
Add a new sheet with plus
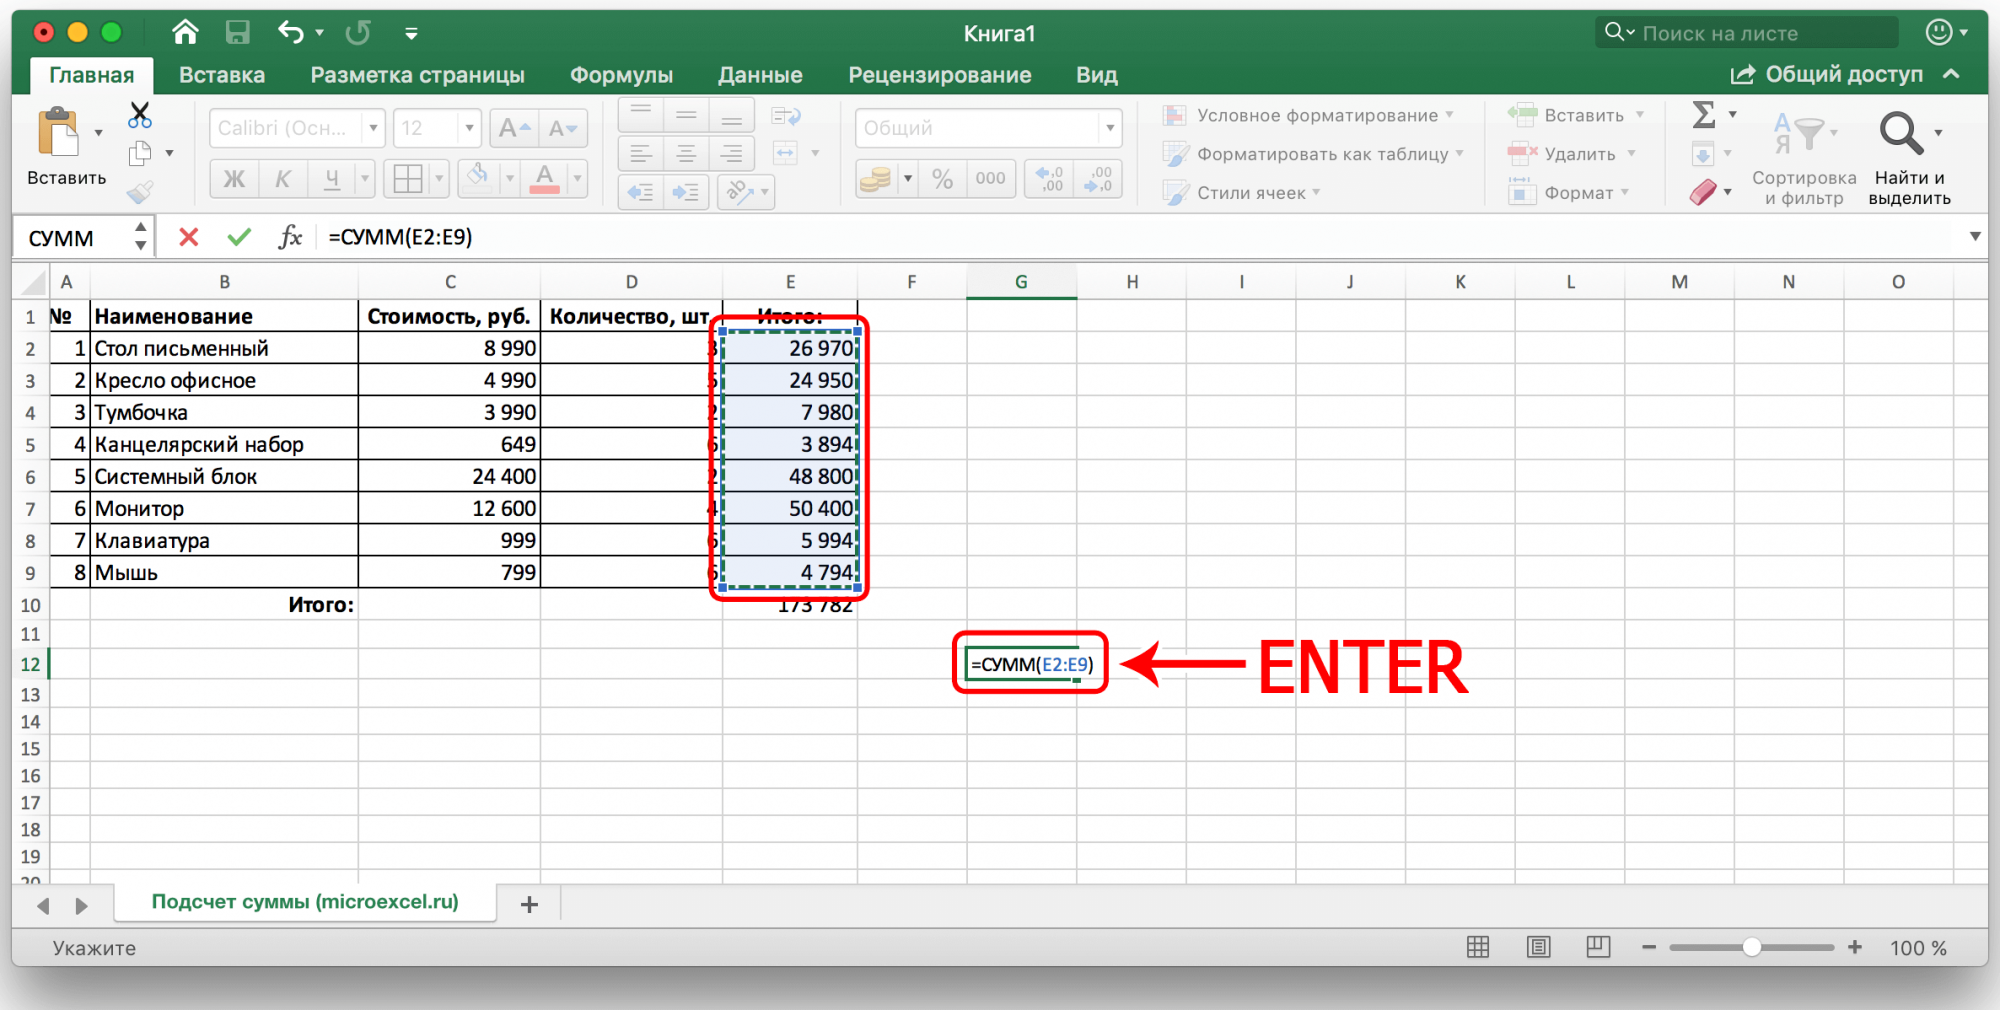pyautogui.click(x=530, y=904)
